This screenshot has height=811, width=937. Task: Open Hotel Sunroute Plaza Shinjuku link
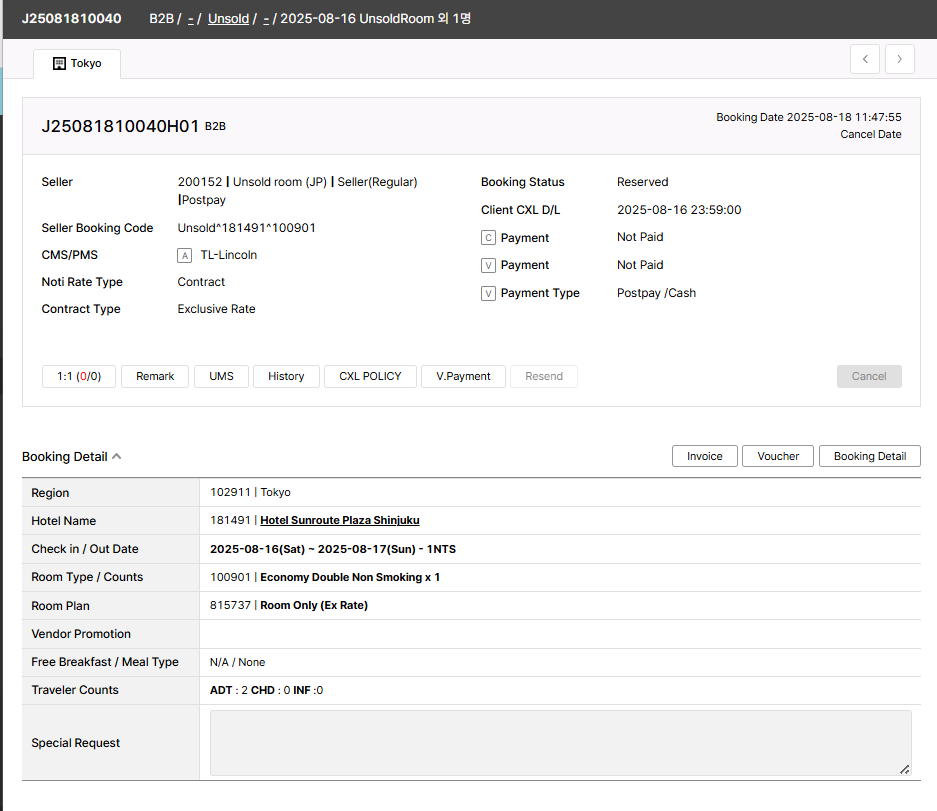pyautogui.click(x=339, y=520)
